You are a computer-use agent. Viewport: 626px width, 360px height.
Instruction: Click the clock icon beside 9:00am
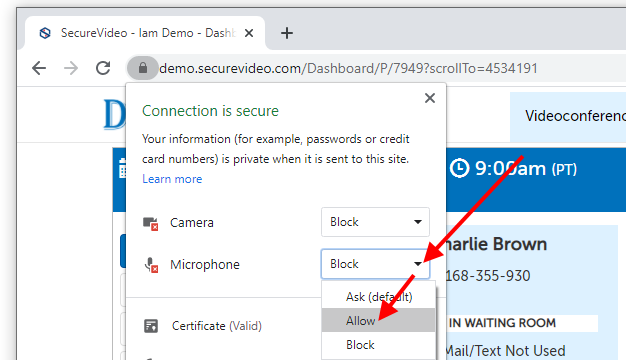pyautogui.click(x=459, y=168)
